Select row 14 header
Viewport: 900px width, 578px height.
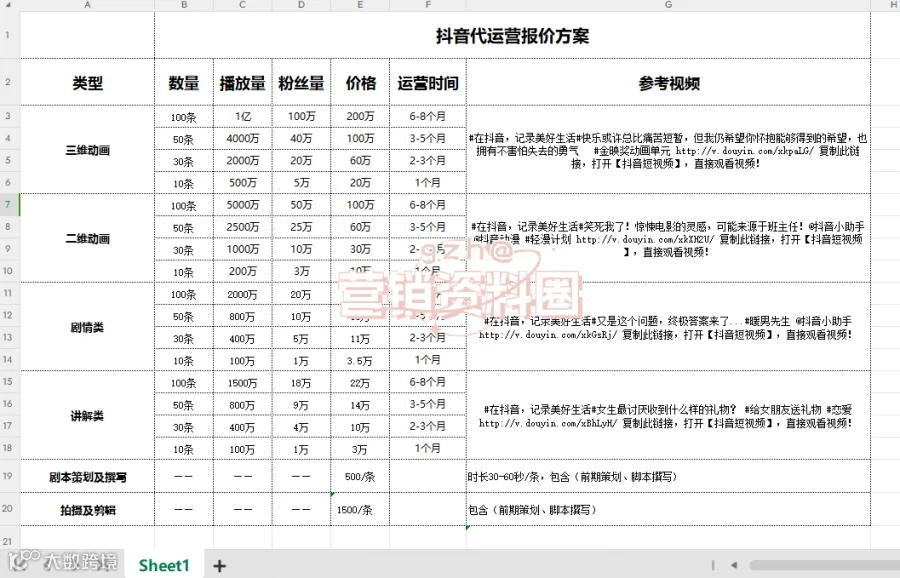point(9,359)
